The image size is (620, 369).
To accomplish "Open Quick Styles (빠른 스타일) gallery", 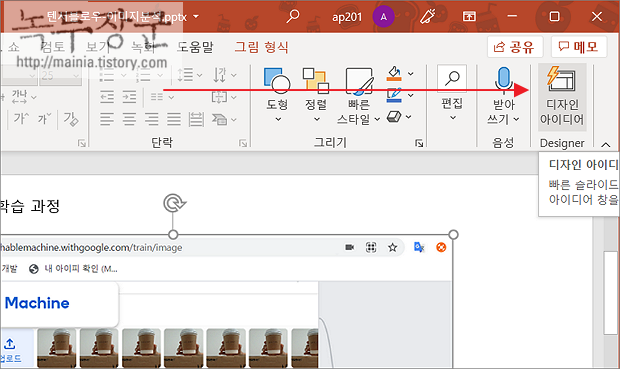I will [x=359, y=96].
